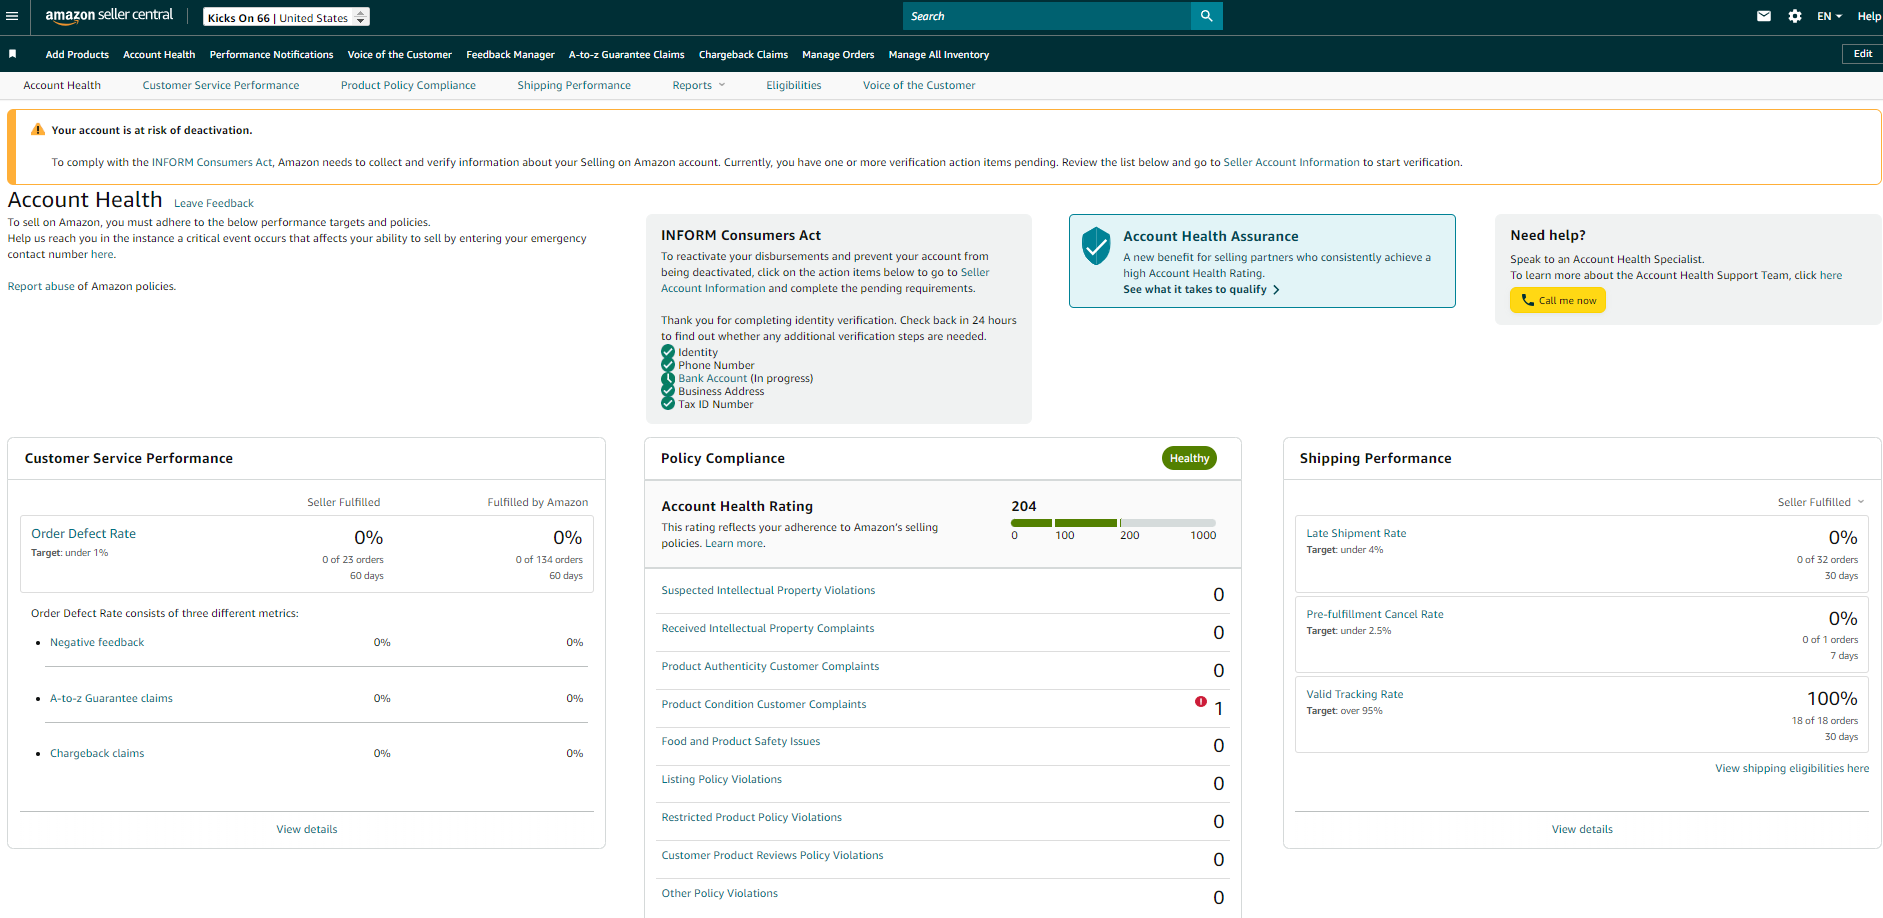This screenshot has width=1883, height=918.
Task: Click the Help link in the header
Action: [x=1869, y=16]
